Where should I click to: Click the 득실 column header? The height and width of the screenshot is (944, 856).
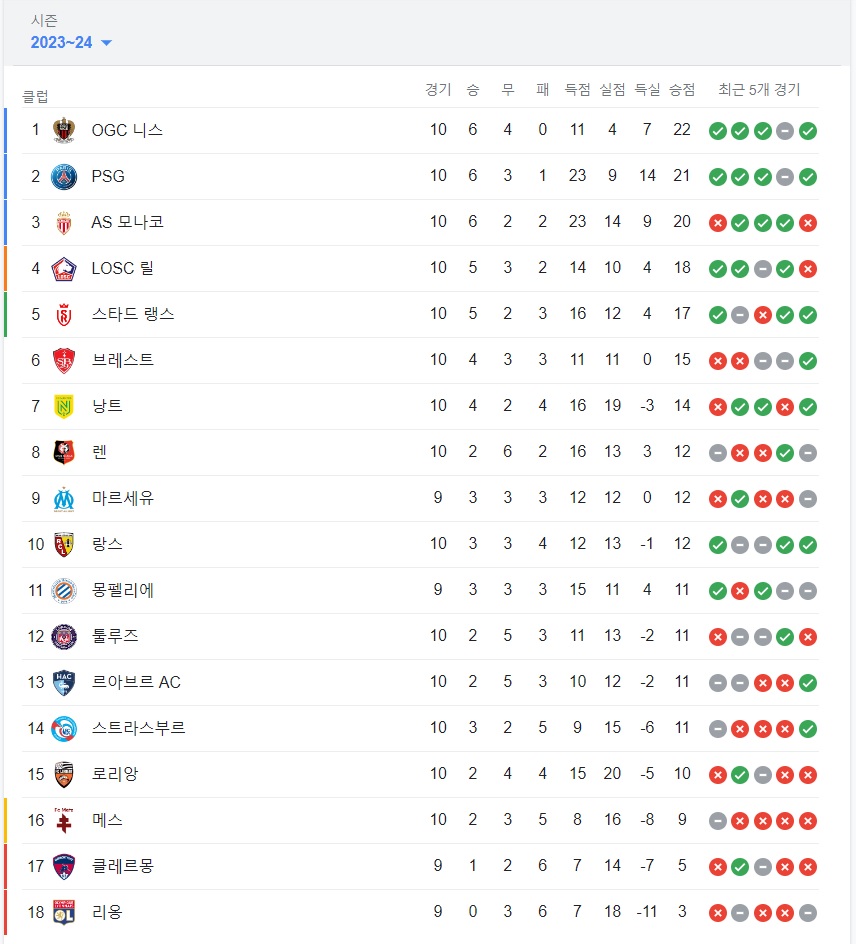(x=647, y=90)
